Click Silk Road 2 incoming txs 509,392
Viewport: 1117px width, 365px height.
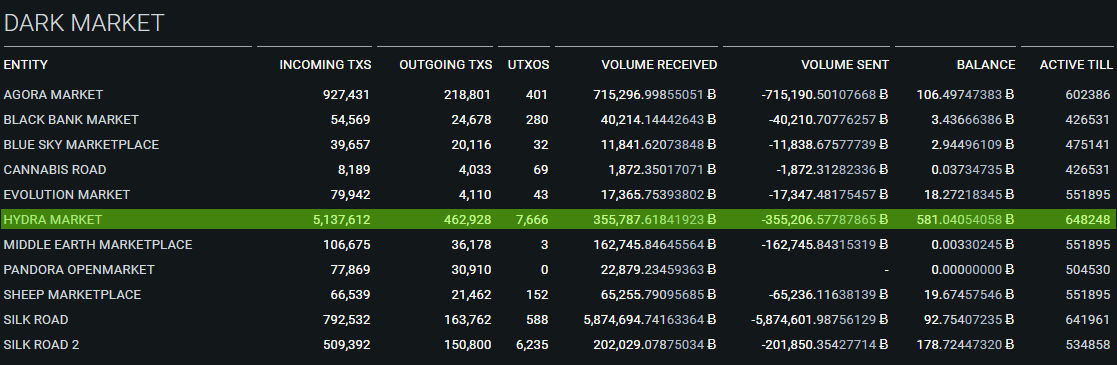pyautogui.click(x=347, y=344)
